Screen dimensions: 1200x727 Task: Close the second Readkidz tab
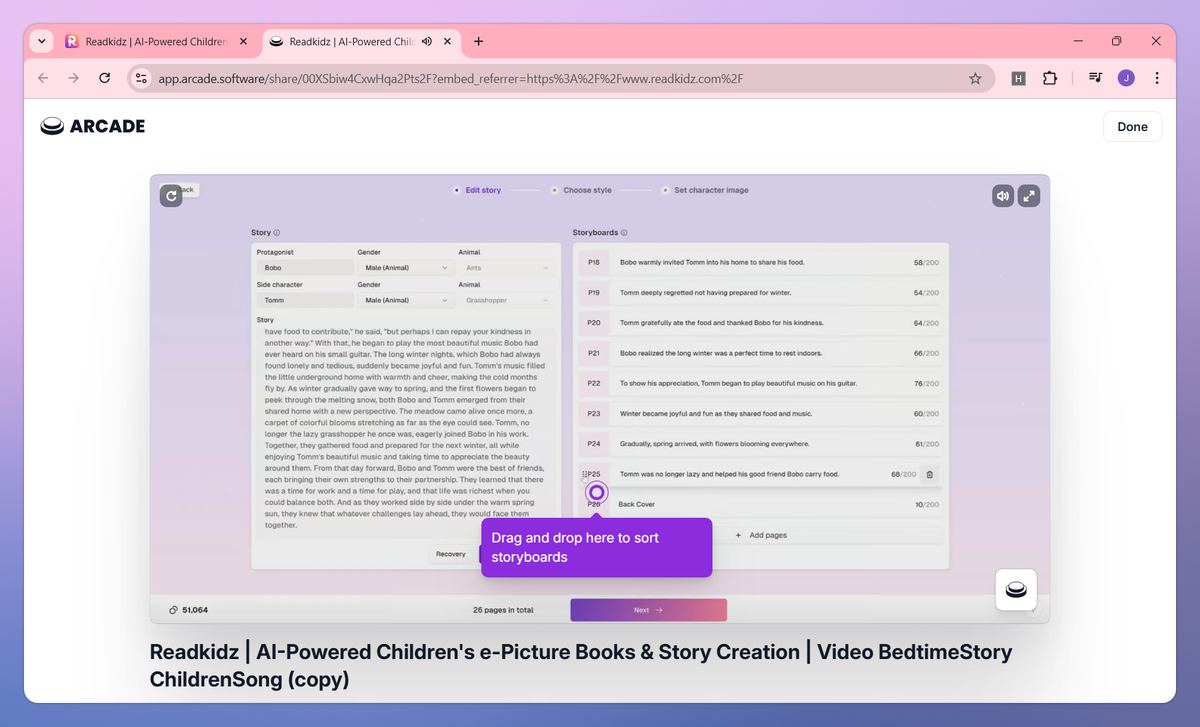click(x=448, y=41)
